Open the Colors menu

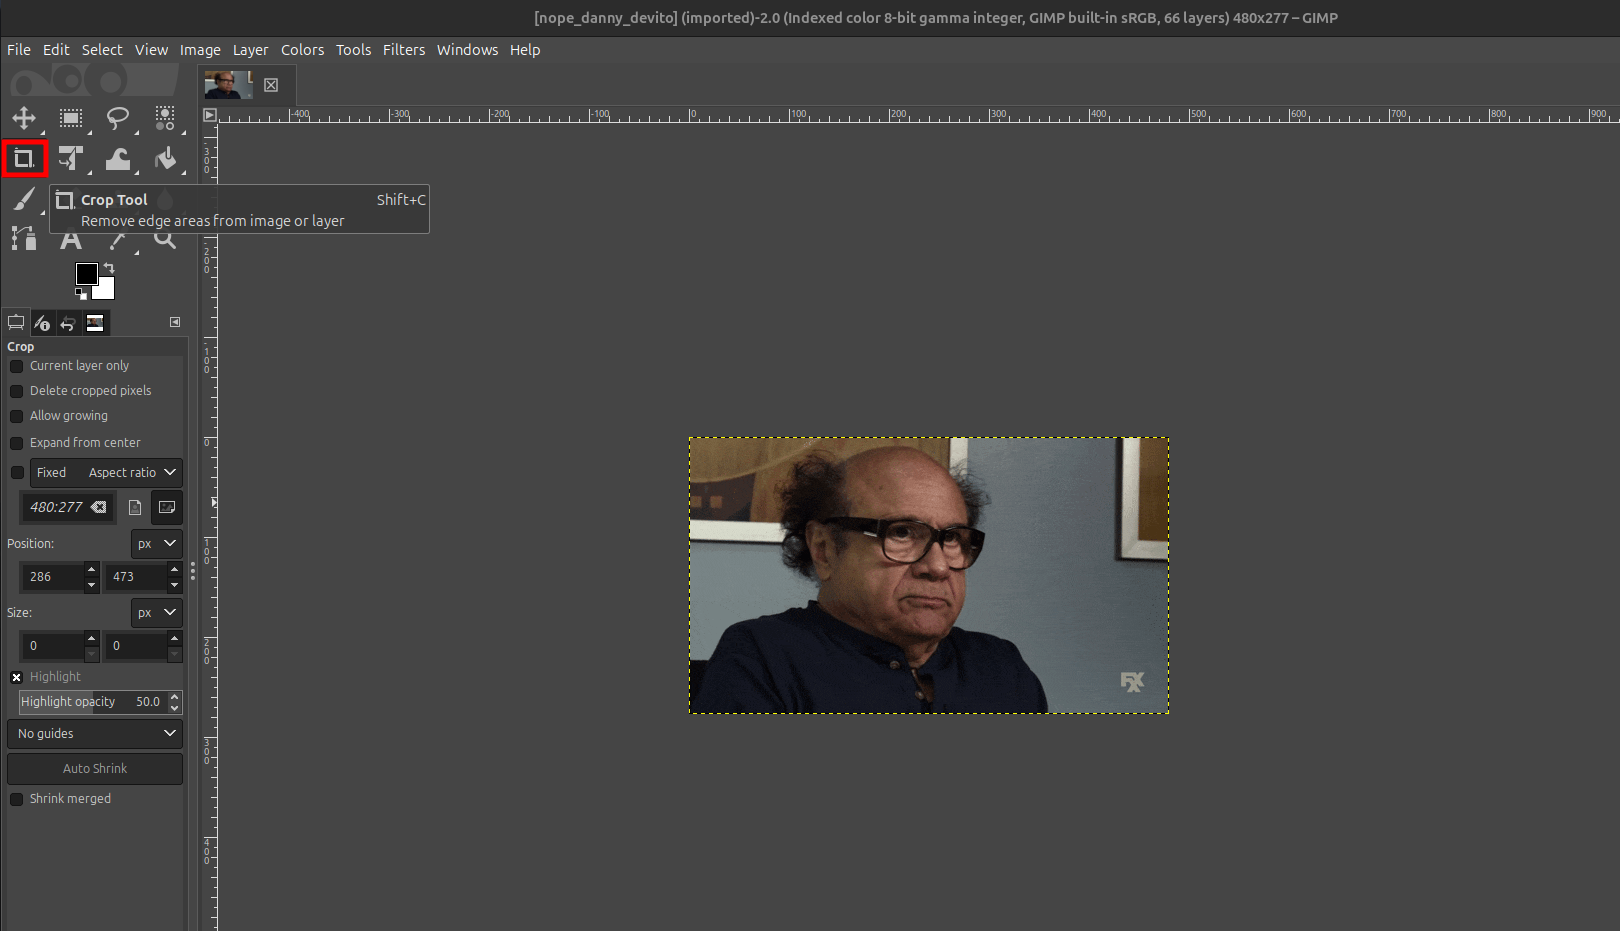pos(302,50)
